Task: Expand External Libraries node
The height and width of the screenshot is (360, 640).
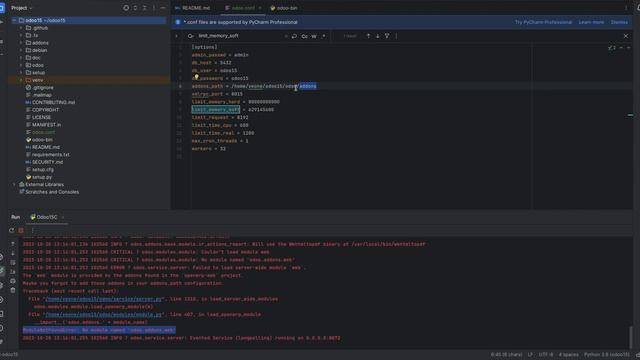Action: 15,184
